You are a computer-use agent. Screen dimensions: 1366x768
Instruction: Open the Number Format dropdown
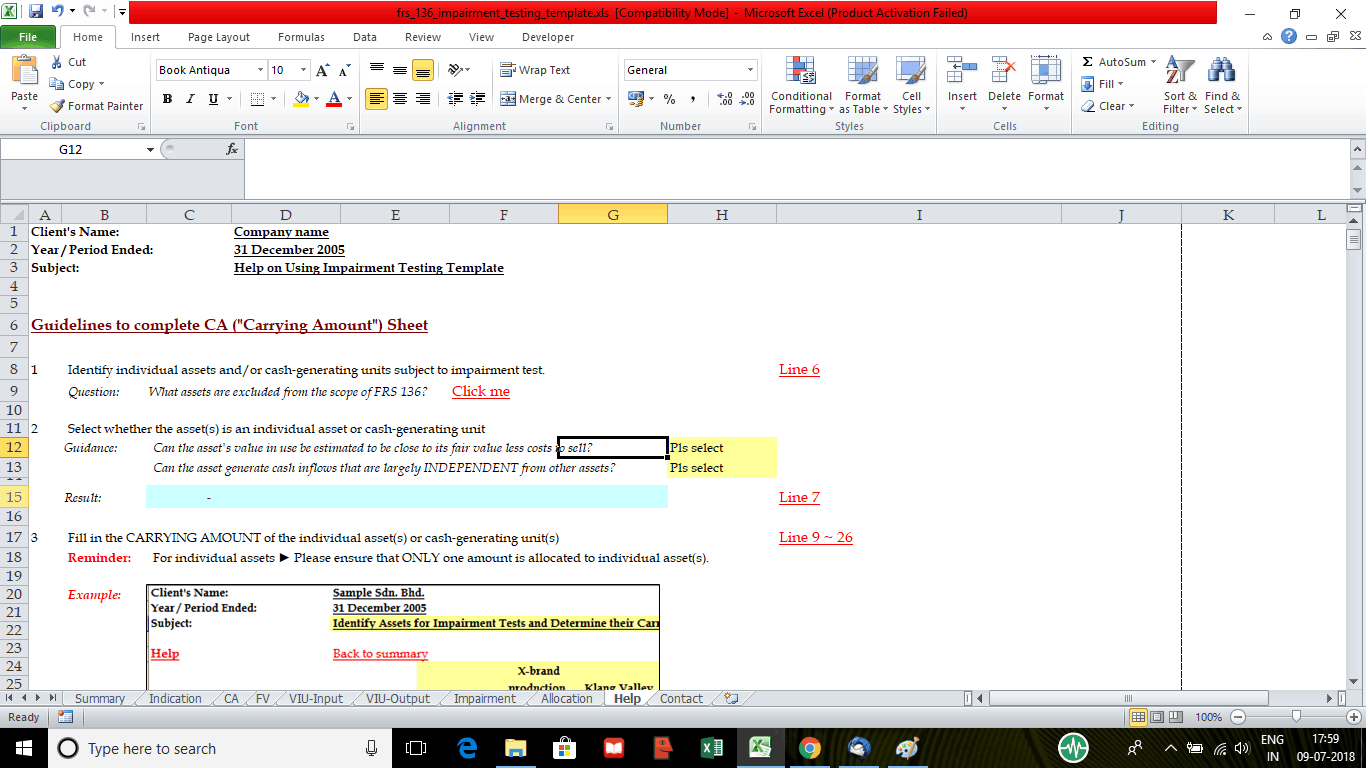coord(751,70)
